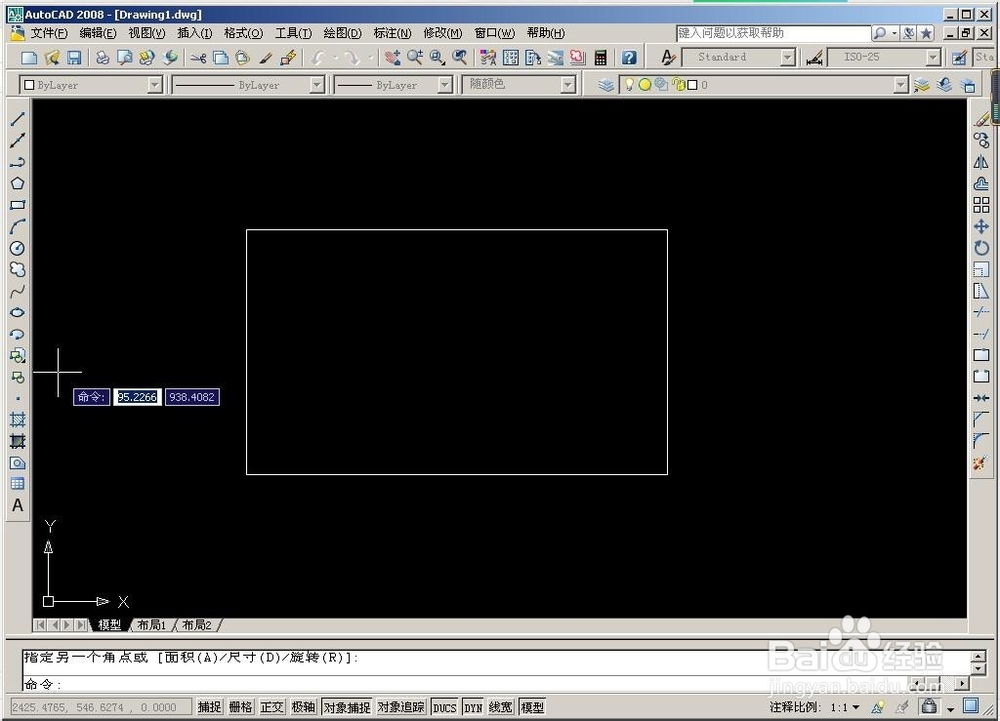Select the Hatch tool
Viewport: 1000px width, 721px height.
(17, 419)
